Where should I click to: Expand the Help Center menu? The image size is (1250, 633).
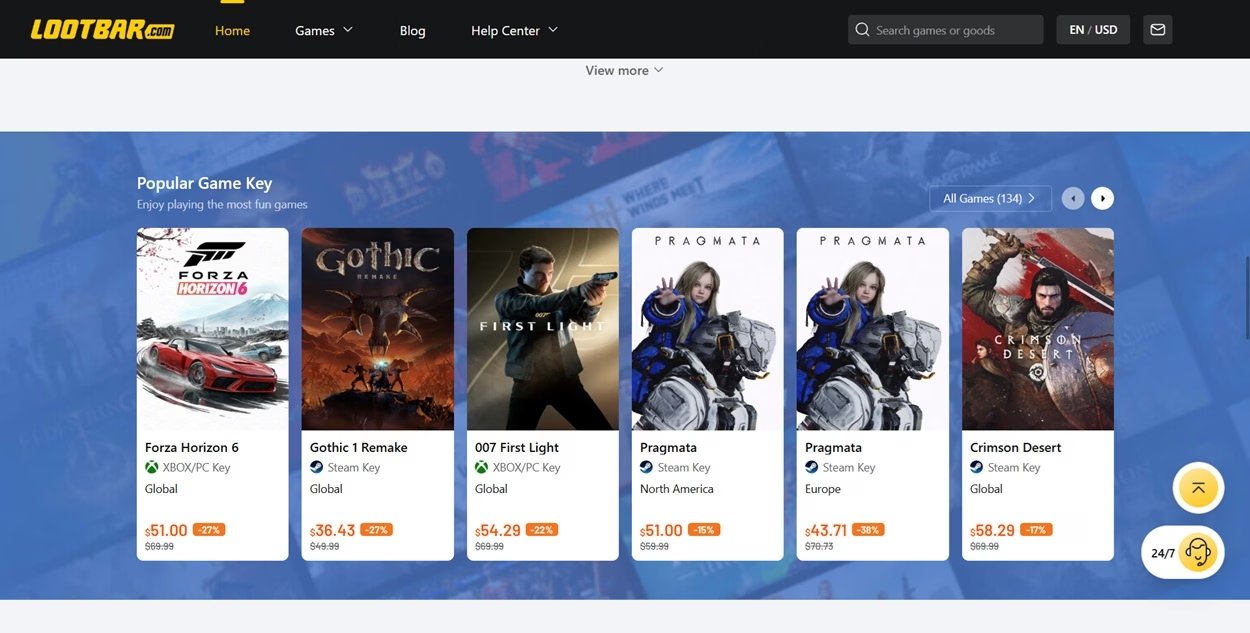pos(514,30)
